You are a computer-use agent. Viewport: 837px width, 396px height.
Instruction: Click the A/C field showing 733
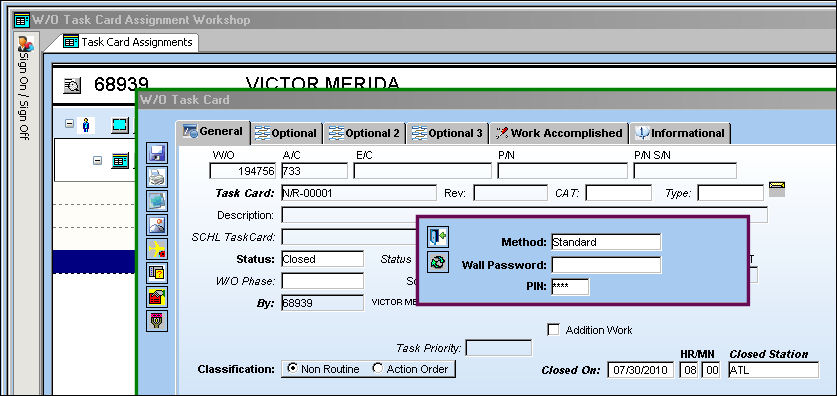point(314,171)
